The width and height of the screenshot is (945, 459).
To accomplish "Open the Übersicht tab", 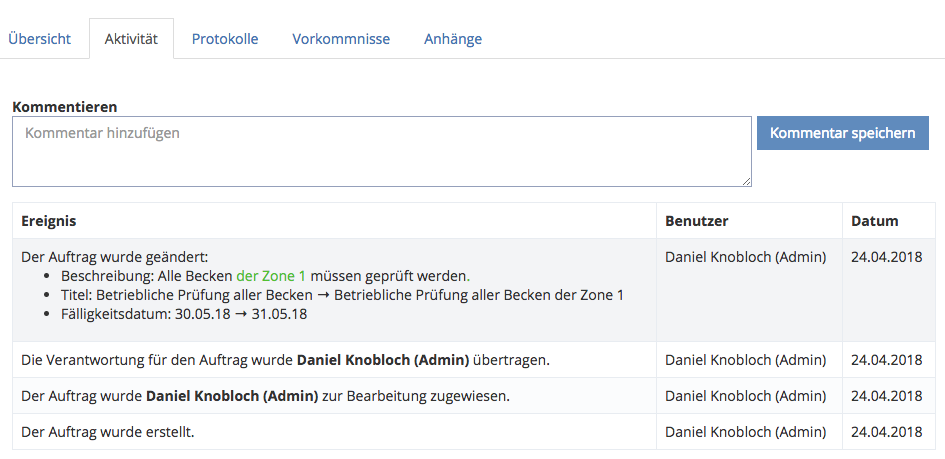I will pyautogui.click(x=40, y=39).
